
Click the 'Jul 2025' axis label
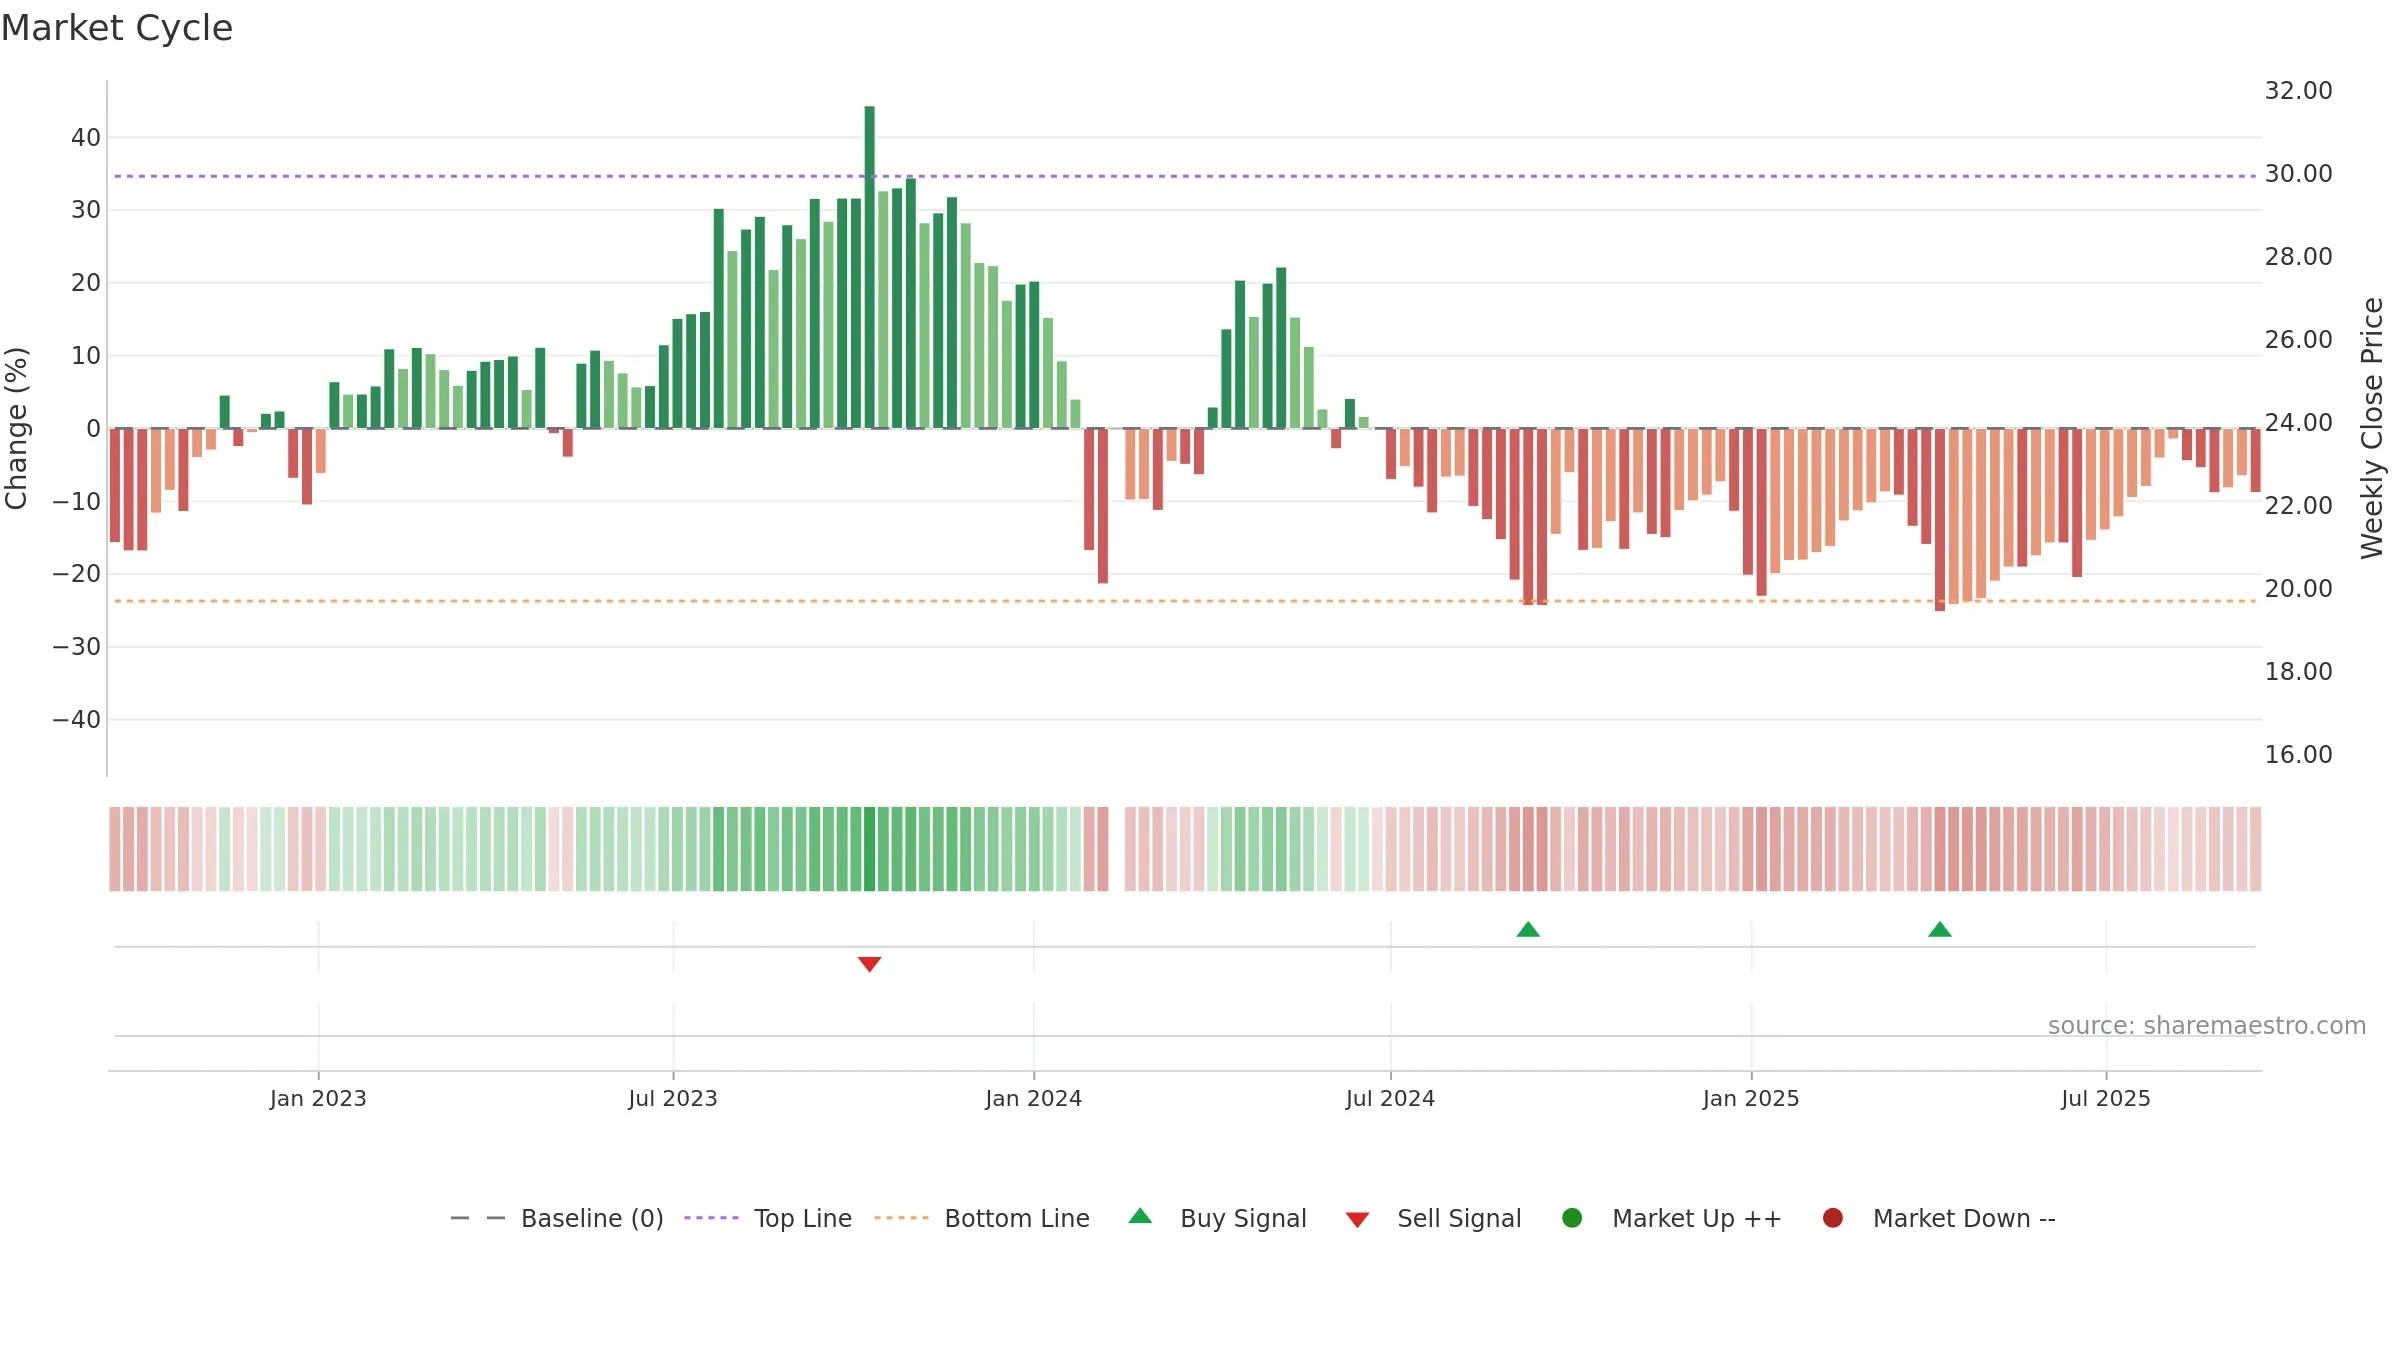(2106, 1099)
